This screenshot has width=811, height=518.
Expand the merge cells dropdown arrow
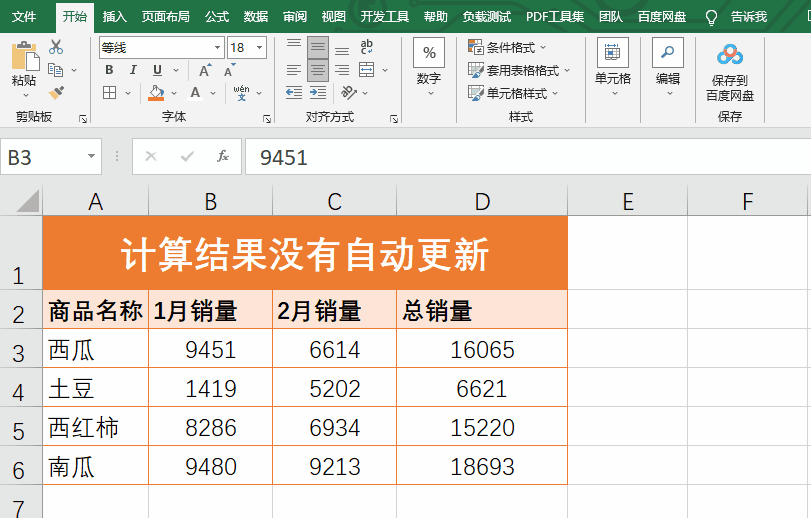[x=385, y=70]
